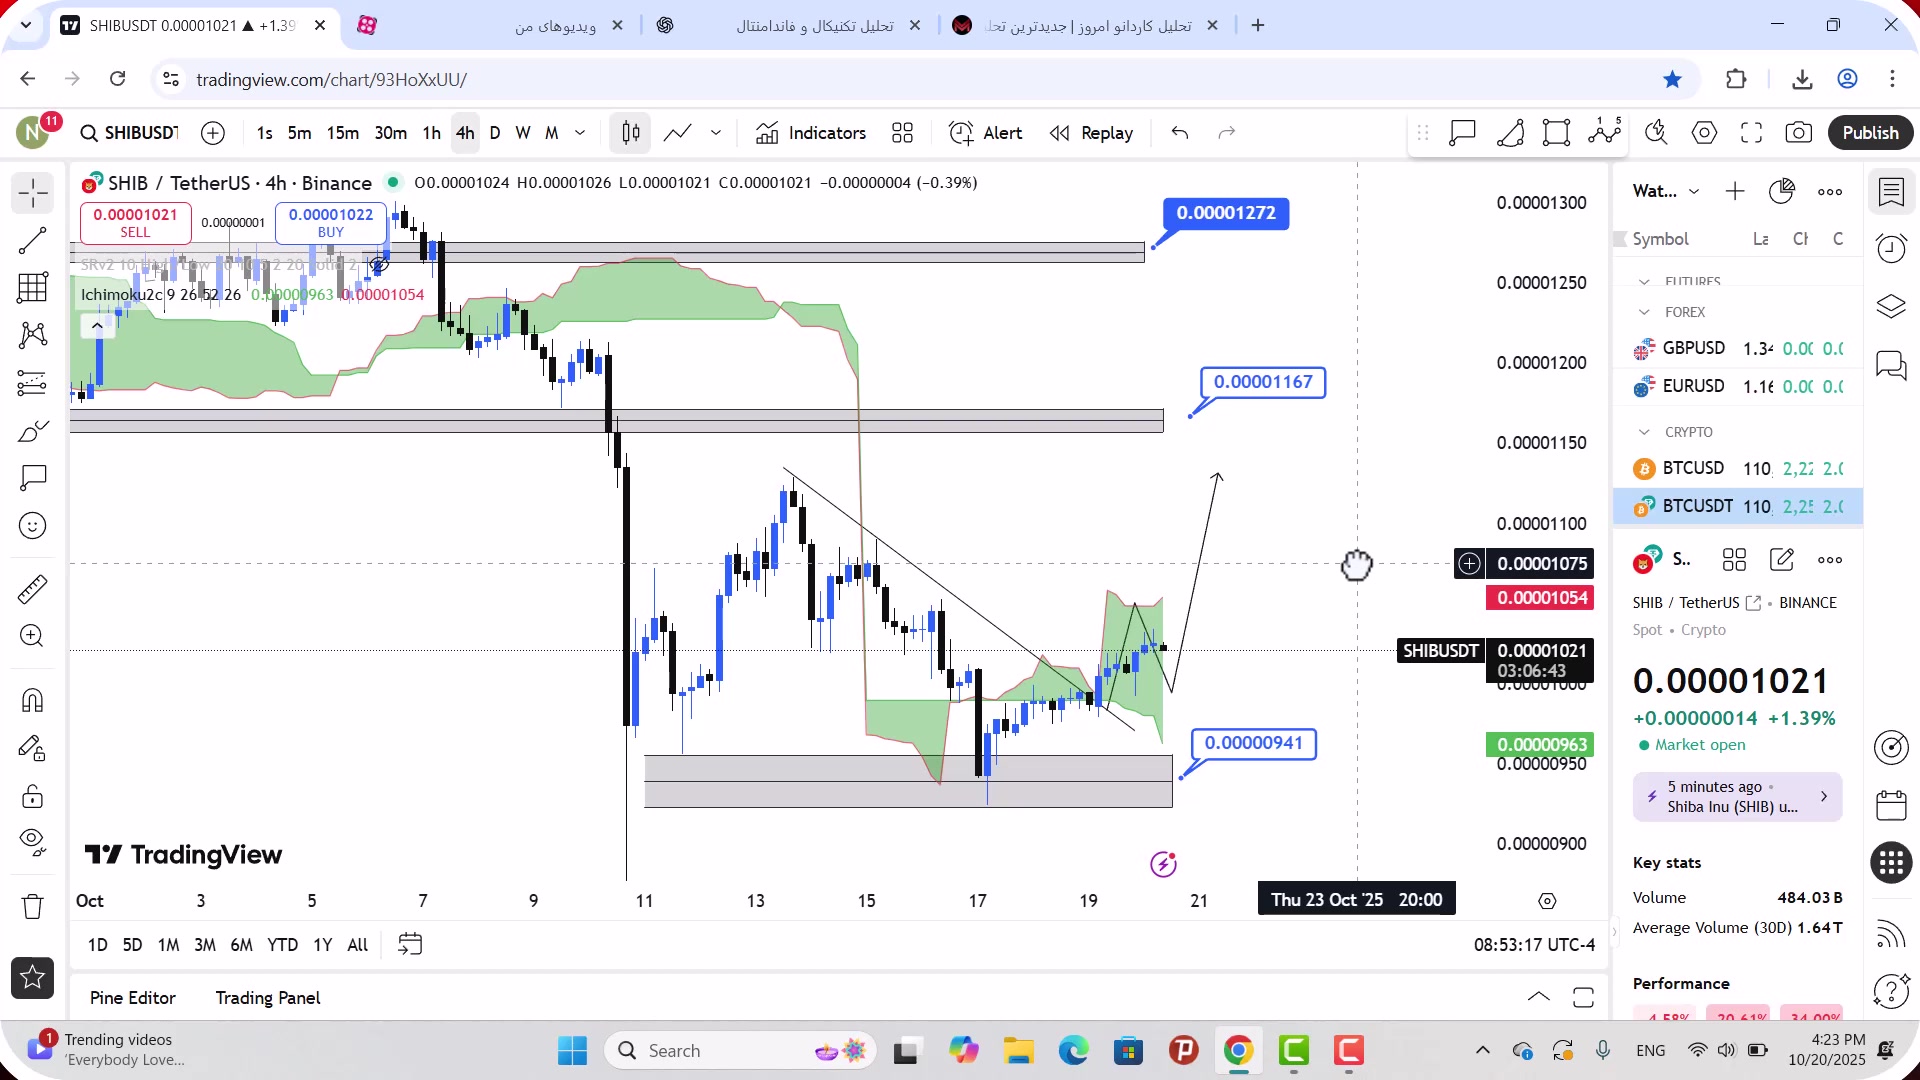
Task: Remove drawings with trash icon
Action: [32, 907]
